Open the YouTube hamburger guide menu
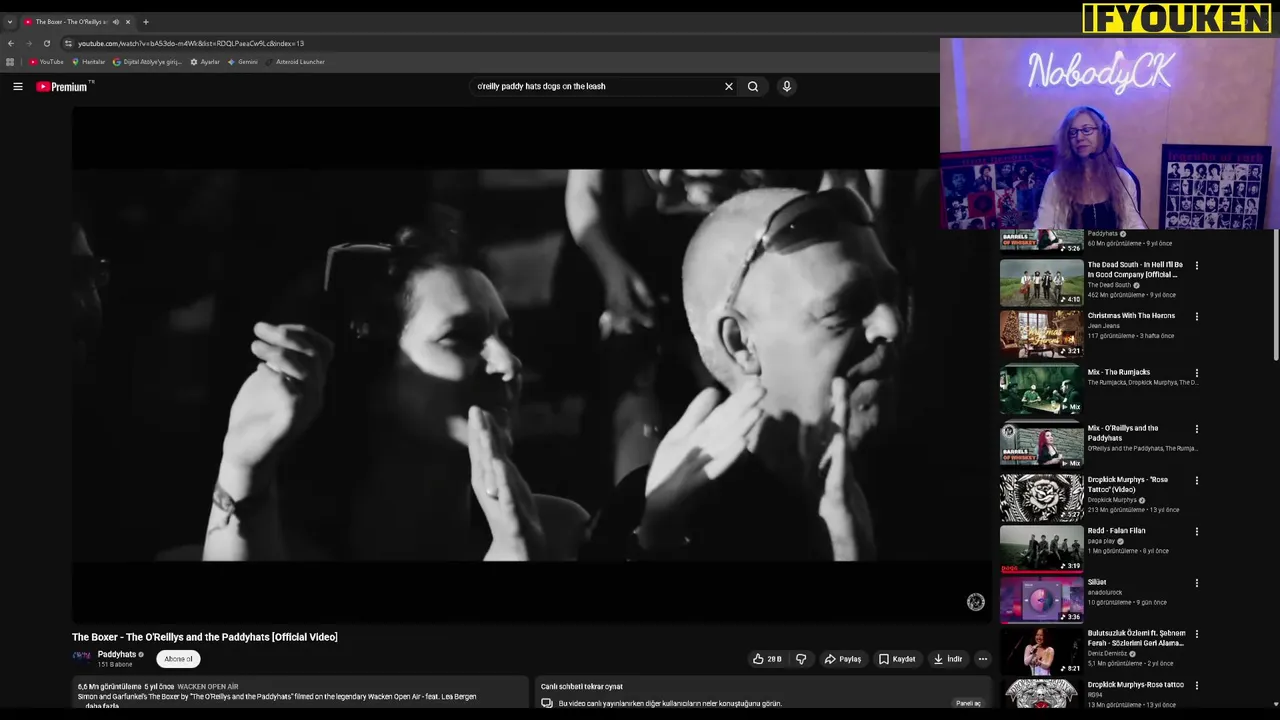This screenshot has height=720, width=1280. click(x=18, y=87)
